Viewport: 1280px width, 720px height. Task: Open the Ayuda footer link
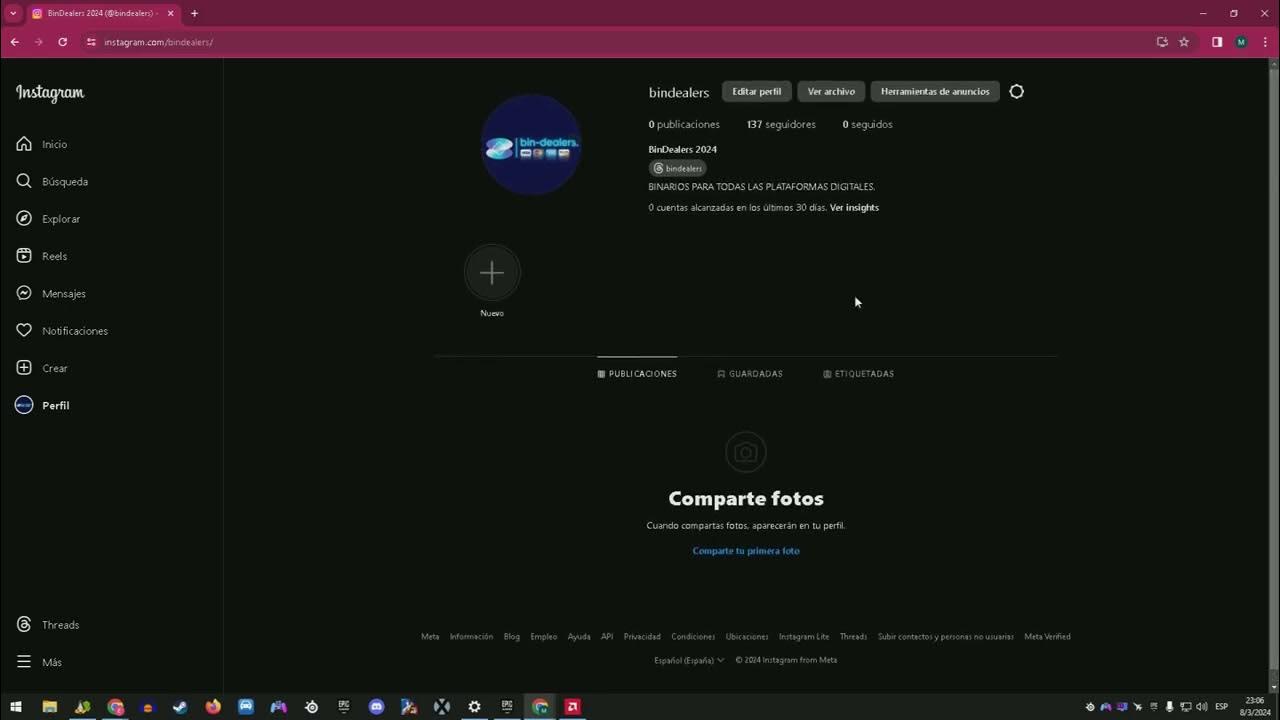coord(579,636)
